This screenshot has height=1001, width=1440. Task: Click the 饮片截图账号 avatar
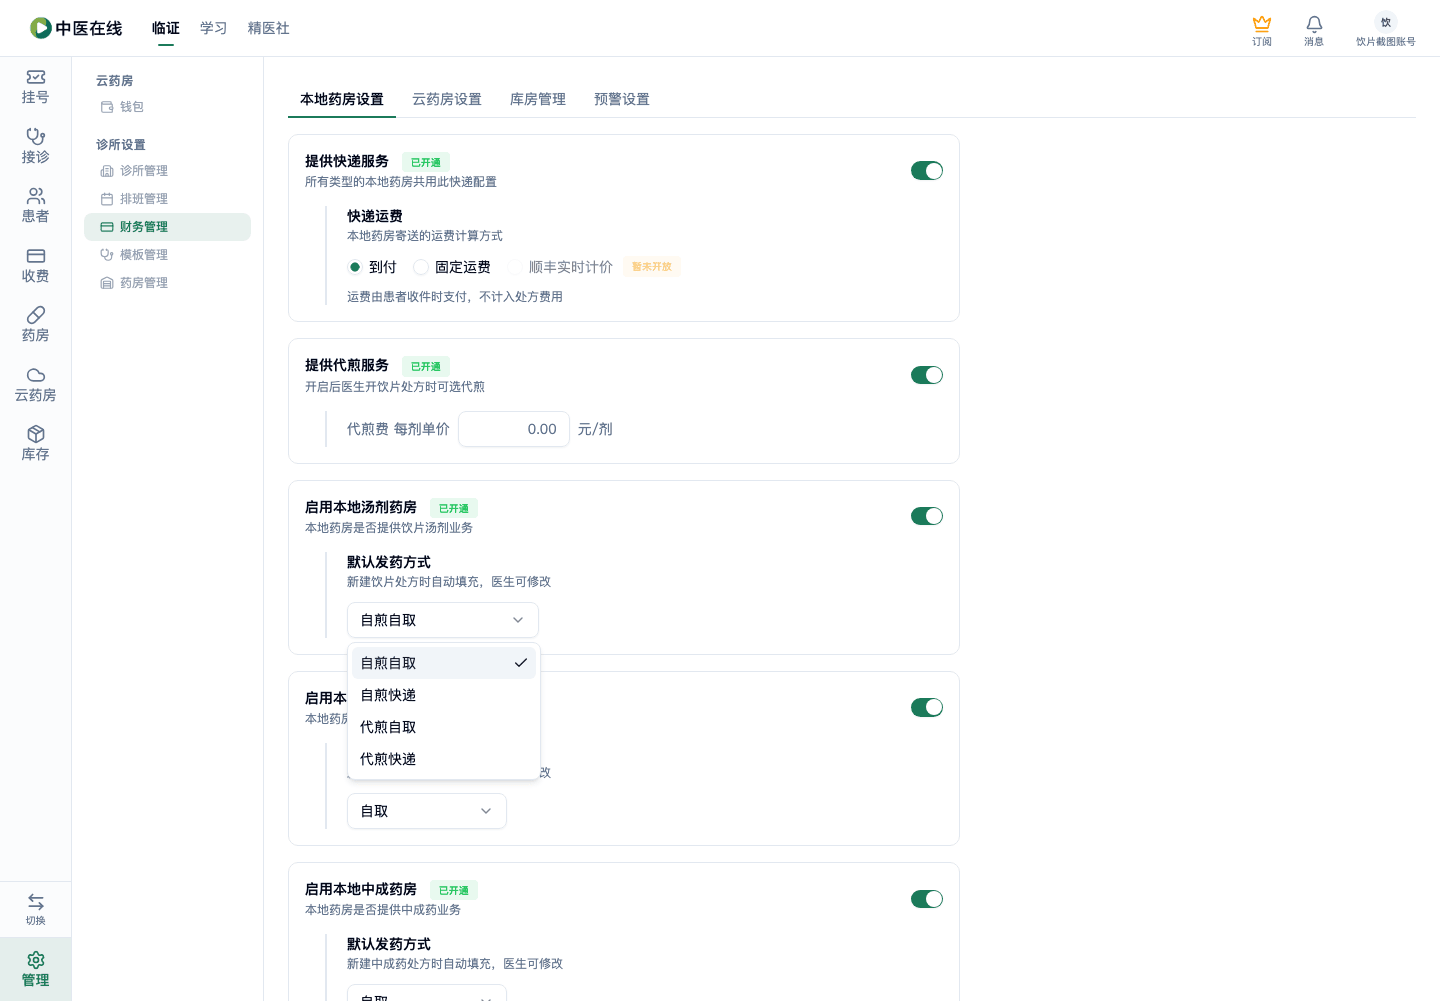point(1386,22)
